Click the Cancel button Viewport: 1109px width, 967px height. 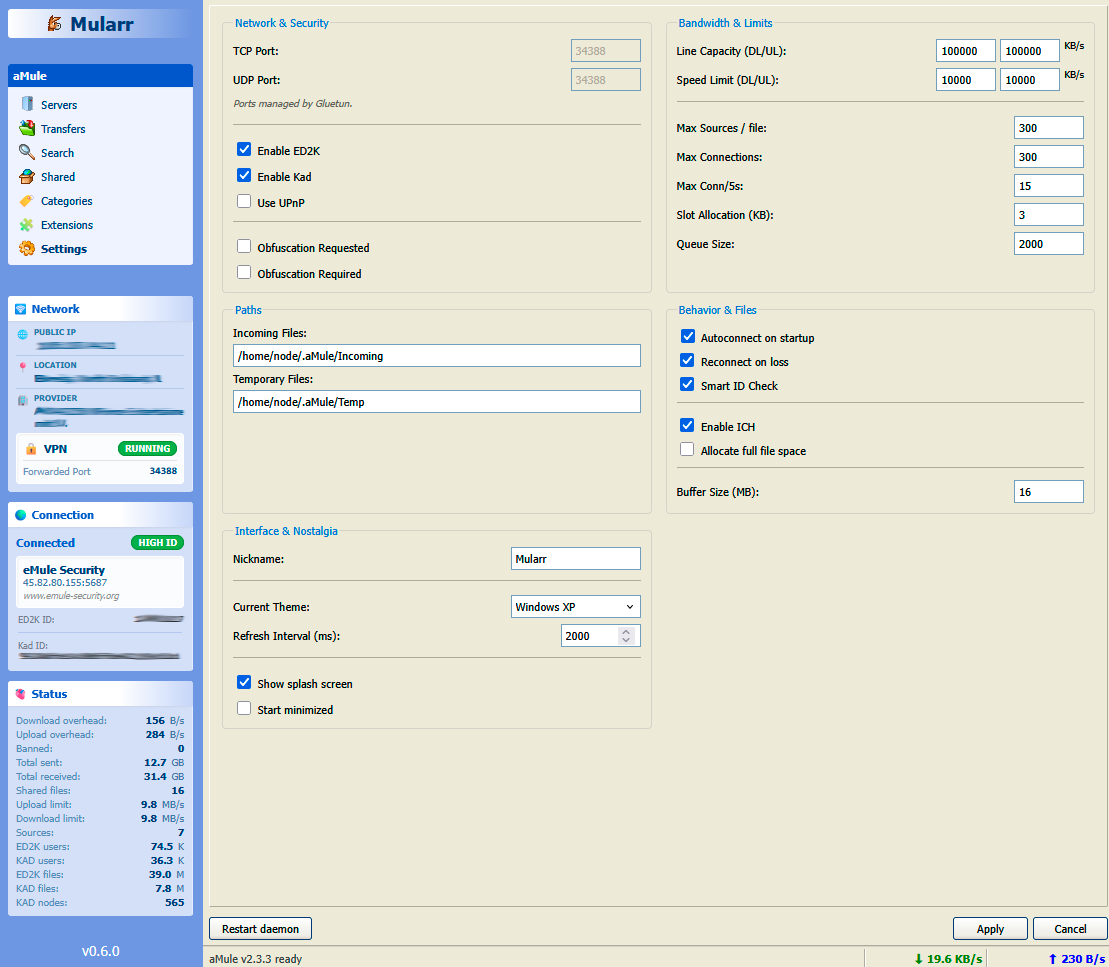click(x=1070, y=929)
